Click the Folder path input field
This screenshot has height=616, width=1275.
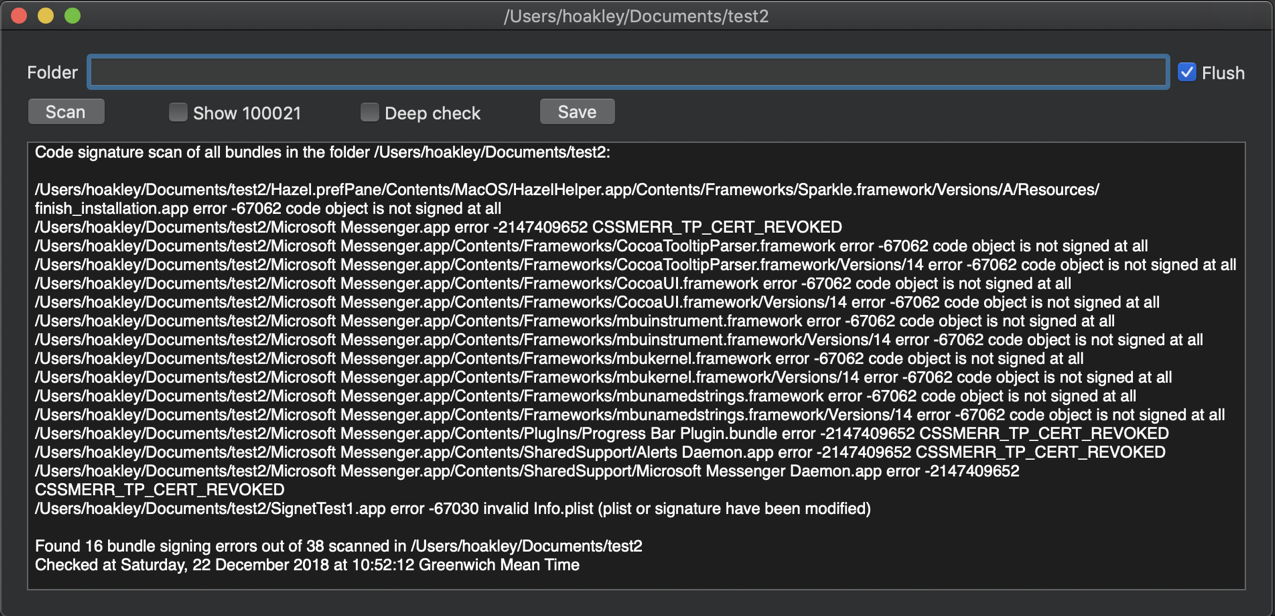[x=627, y=72]
